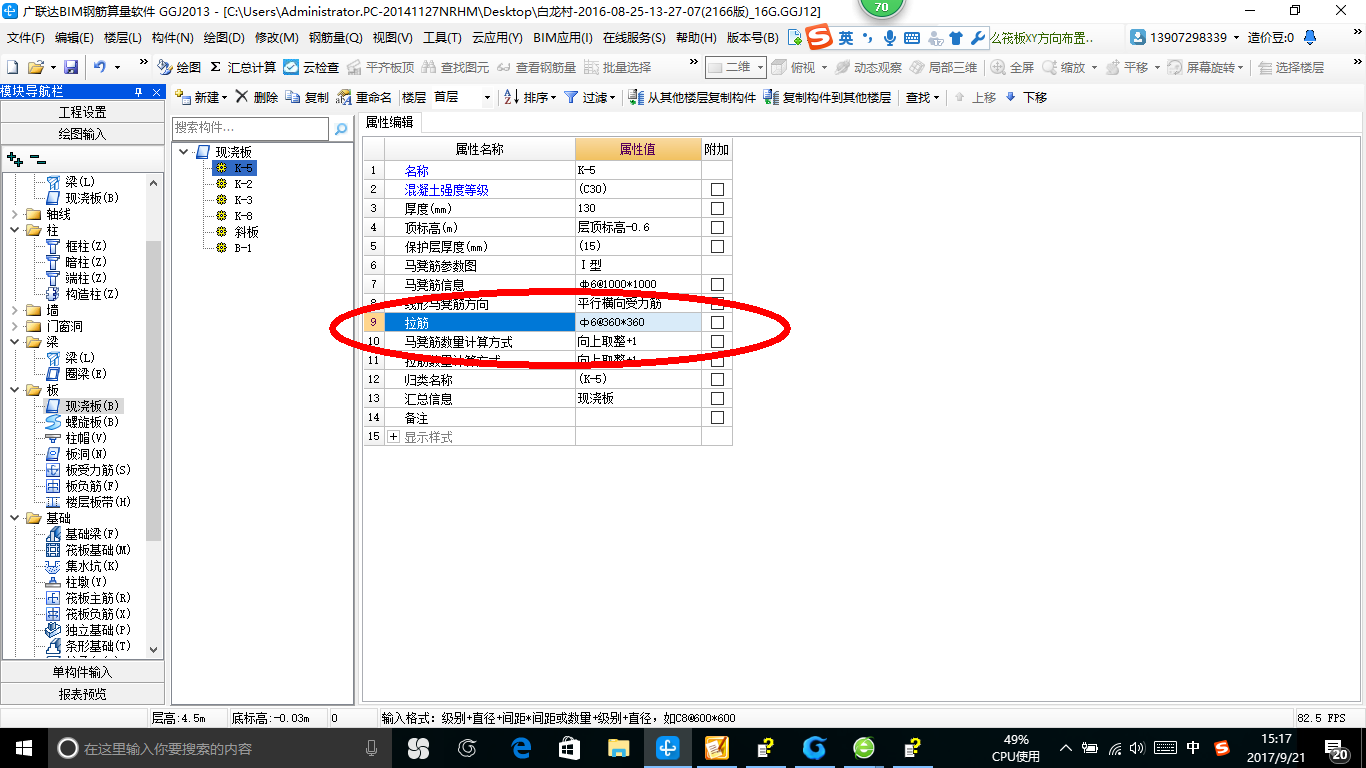Open the 新建 dropdown menu
Screen dimensions: 1366x768
click(201, 97)
